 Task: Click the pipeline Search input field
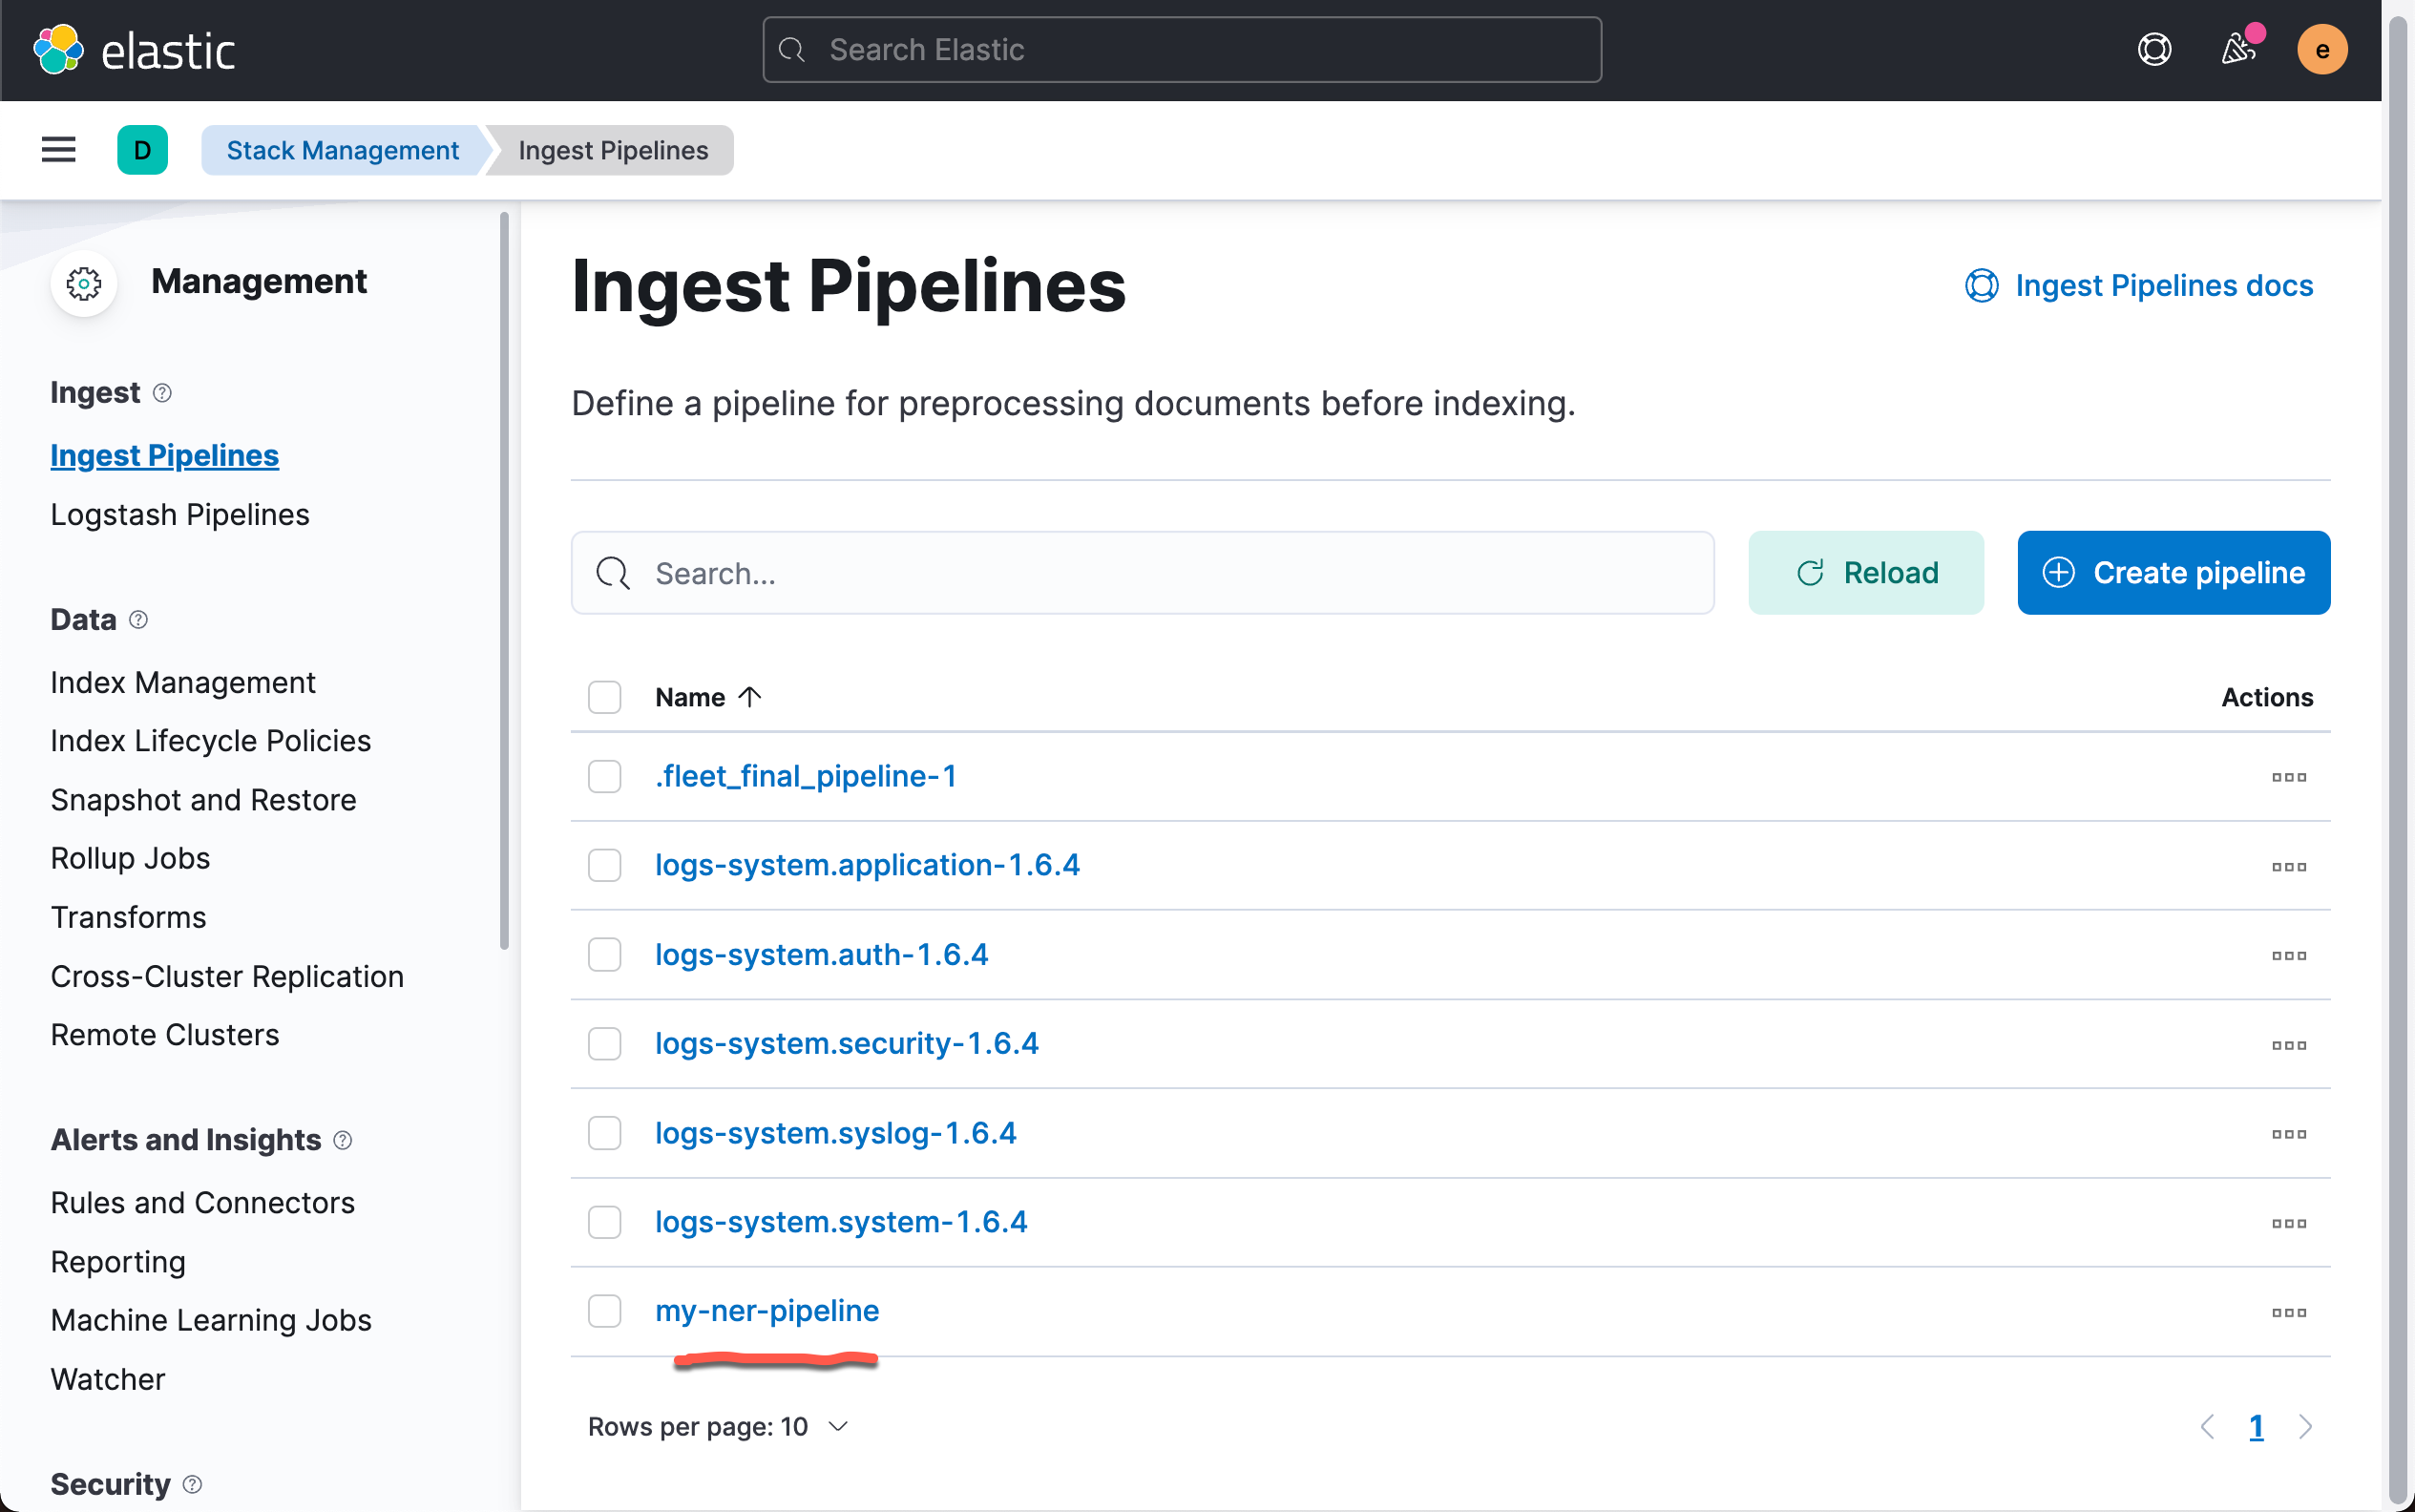click(1142, 573)
